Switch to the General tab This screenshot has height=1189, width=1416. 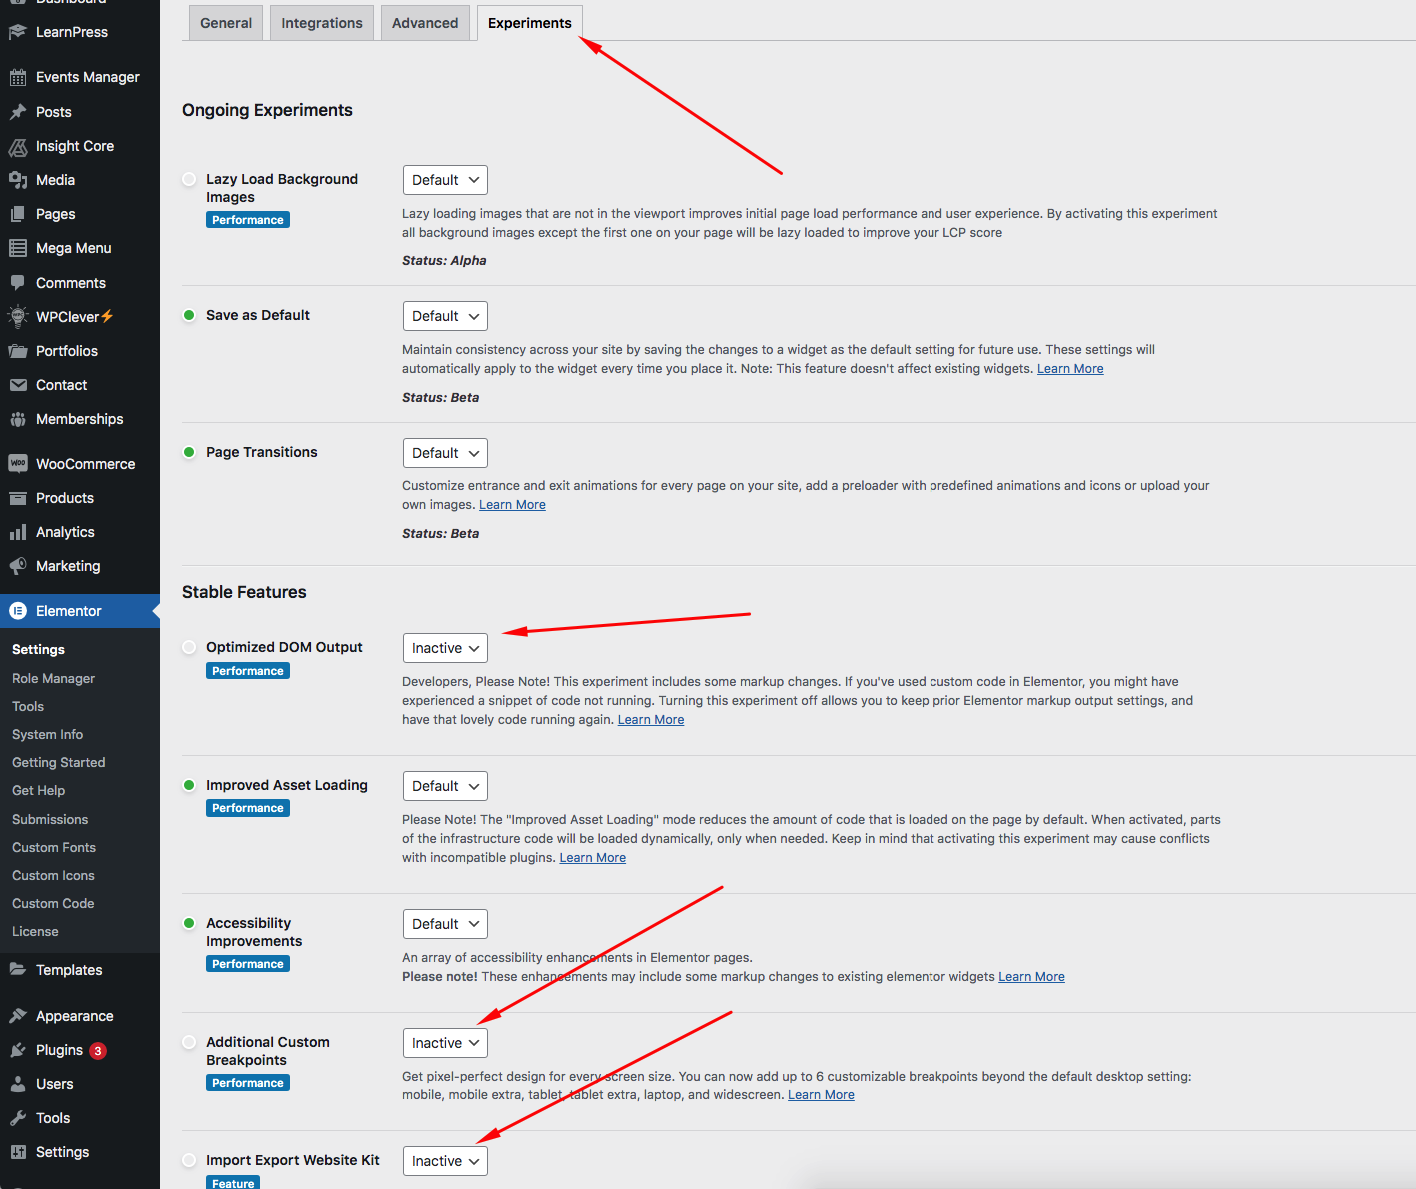pos(226,23)
